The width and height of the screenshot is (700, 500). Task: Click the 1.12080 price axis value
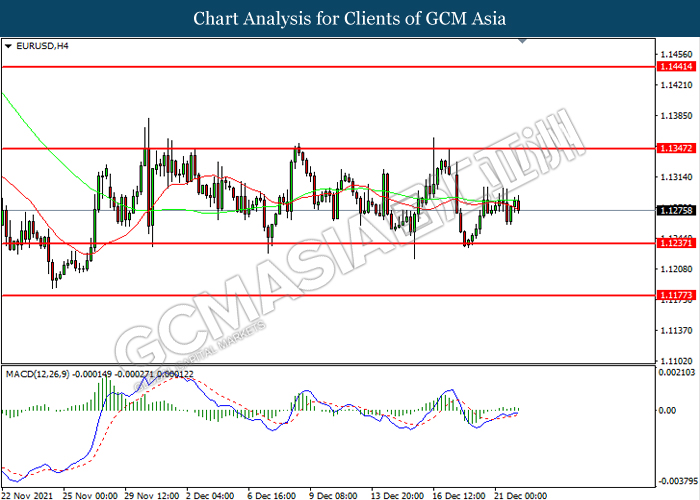pyautogui.click(x=676, y=269)
